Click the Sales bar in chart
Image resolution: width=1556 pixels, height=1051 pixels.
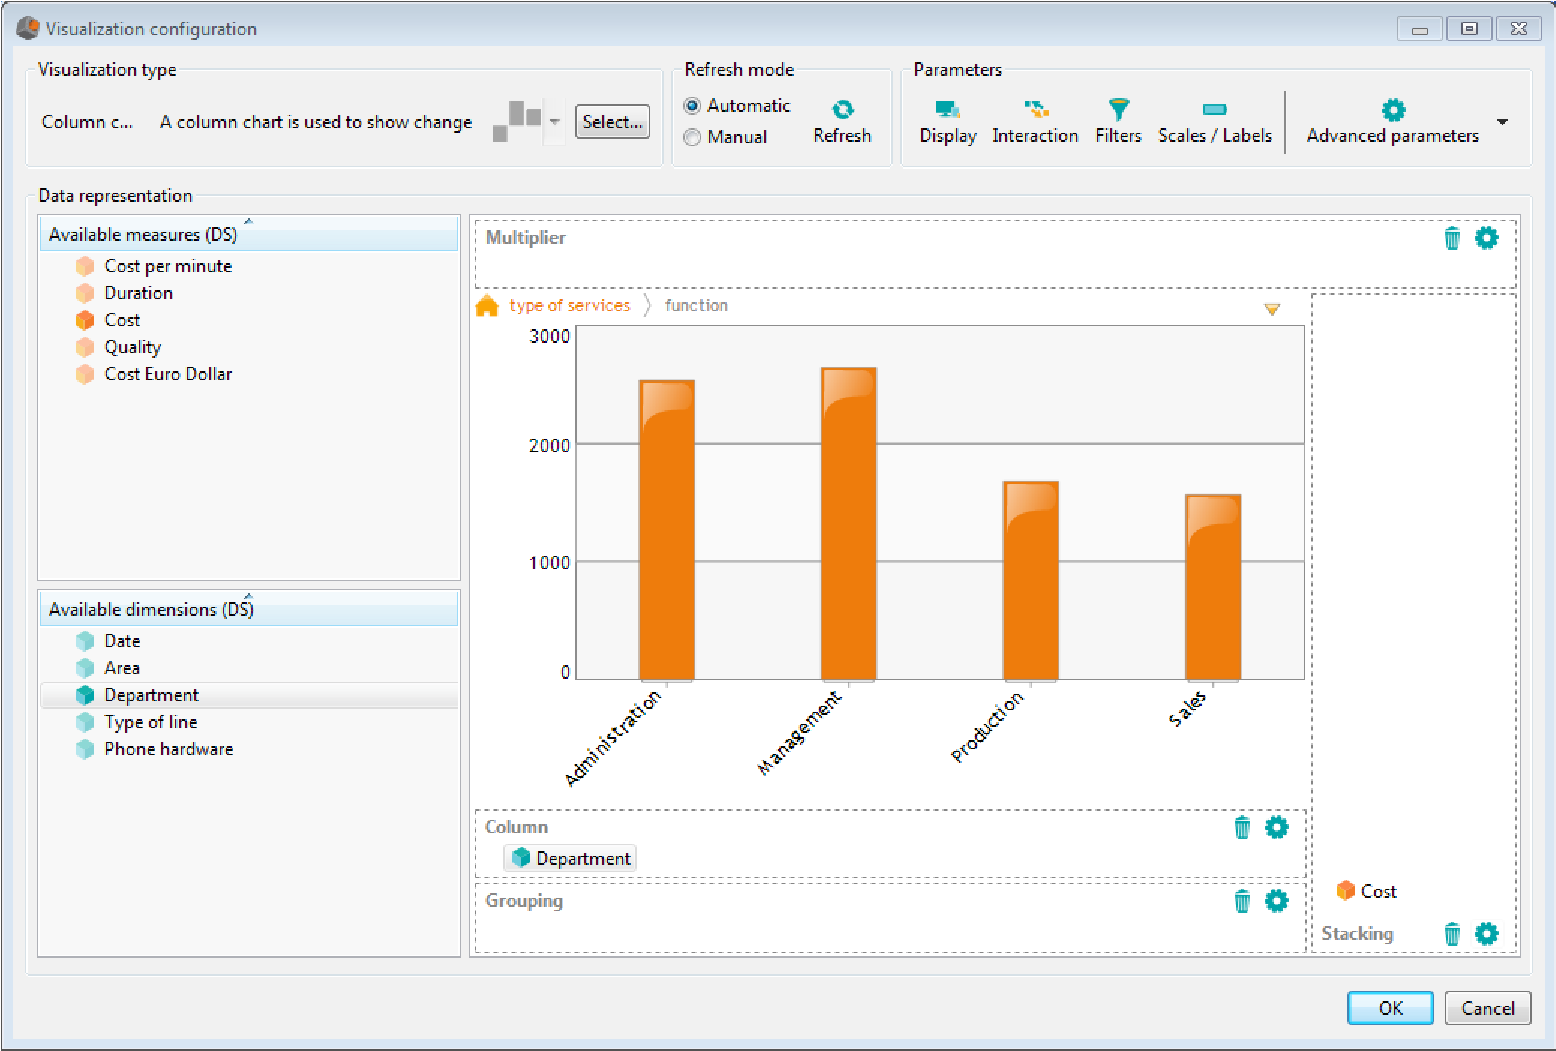click(x=1213, y=587)
